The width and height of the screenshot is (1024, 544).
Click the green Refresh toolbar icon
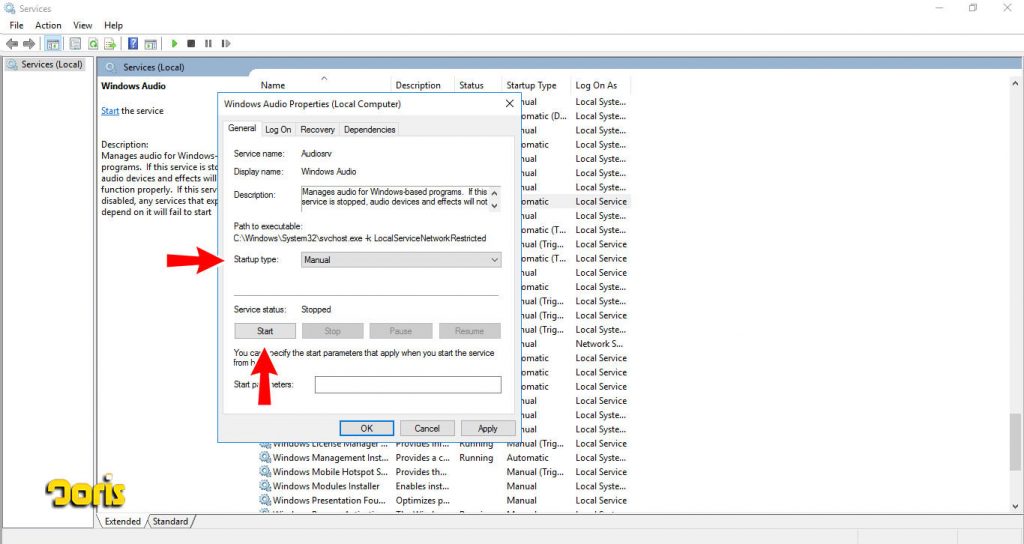click(93, 44)
